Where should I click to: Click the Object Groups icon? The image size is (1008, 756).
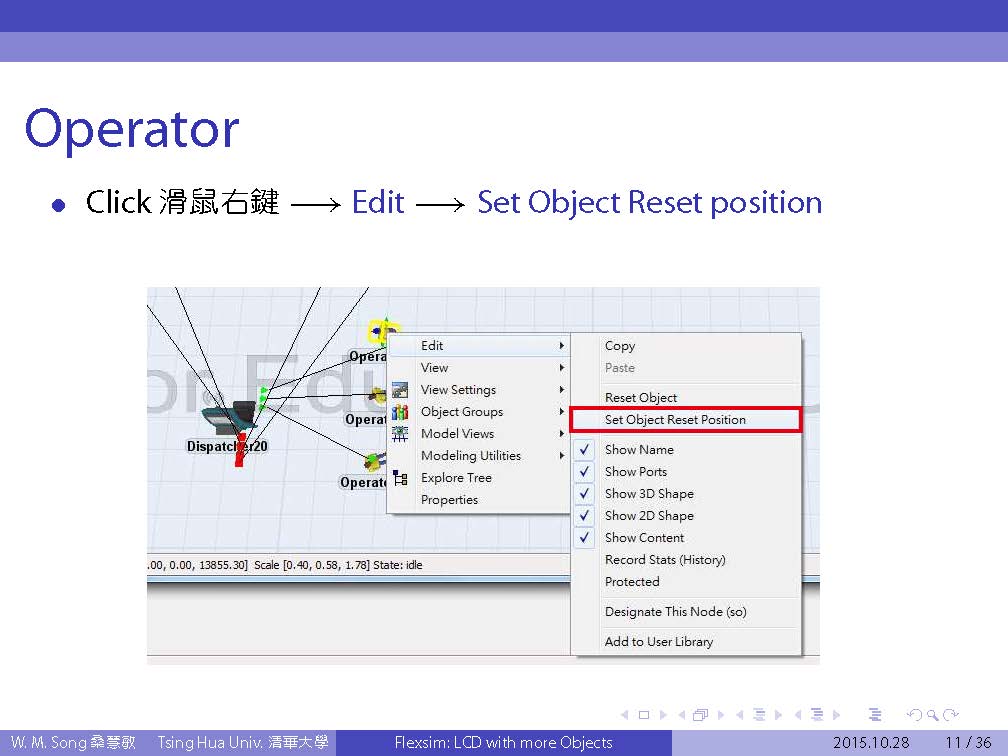[400, 412]
